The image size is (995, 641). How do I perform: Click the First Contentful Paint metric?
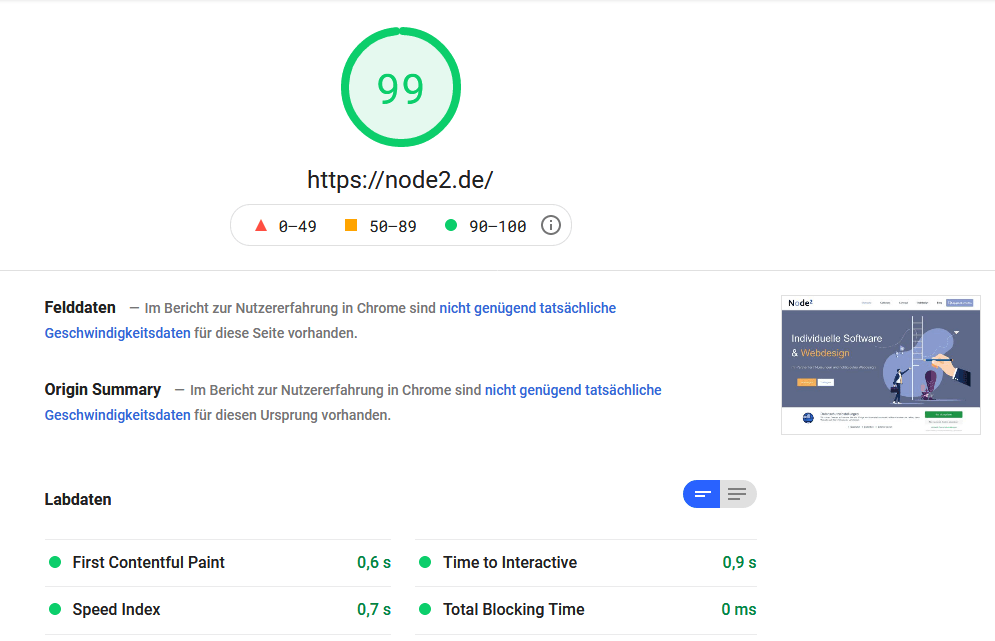coord(218,563)
